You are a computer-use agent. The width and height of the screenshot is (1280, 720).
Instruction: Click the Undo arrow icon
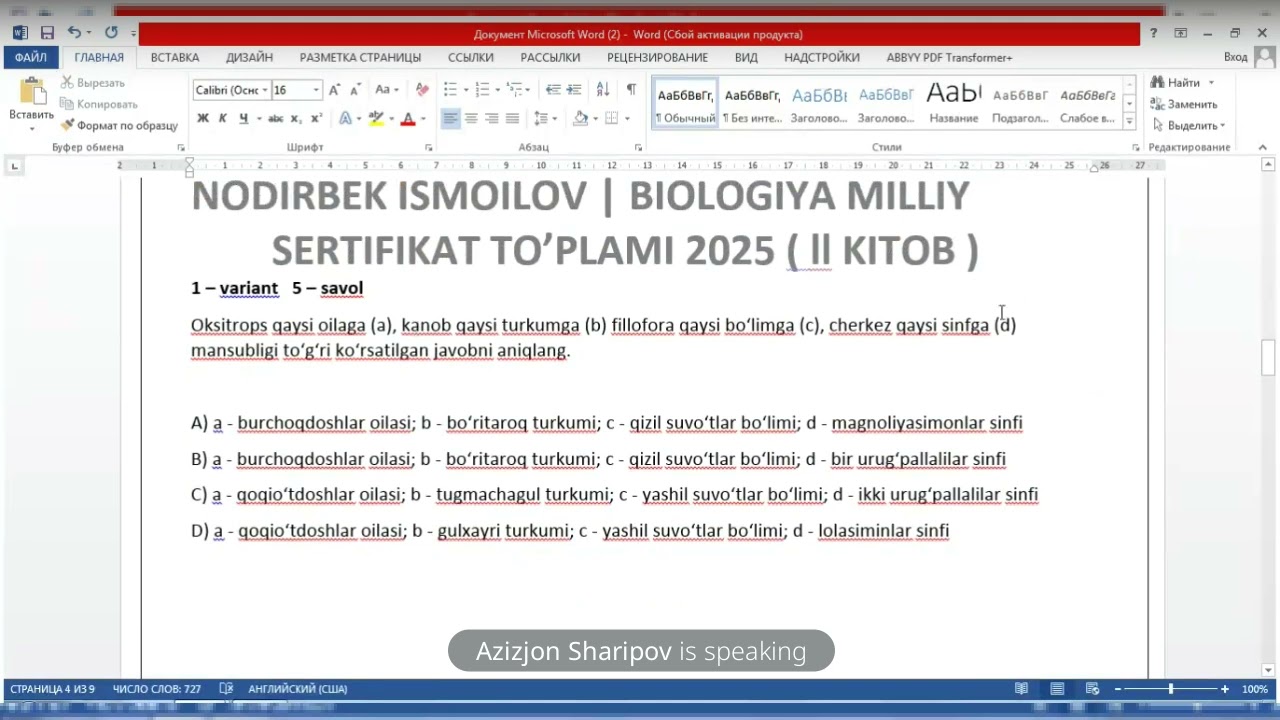point(75,33)
